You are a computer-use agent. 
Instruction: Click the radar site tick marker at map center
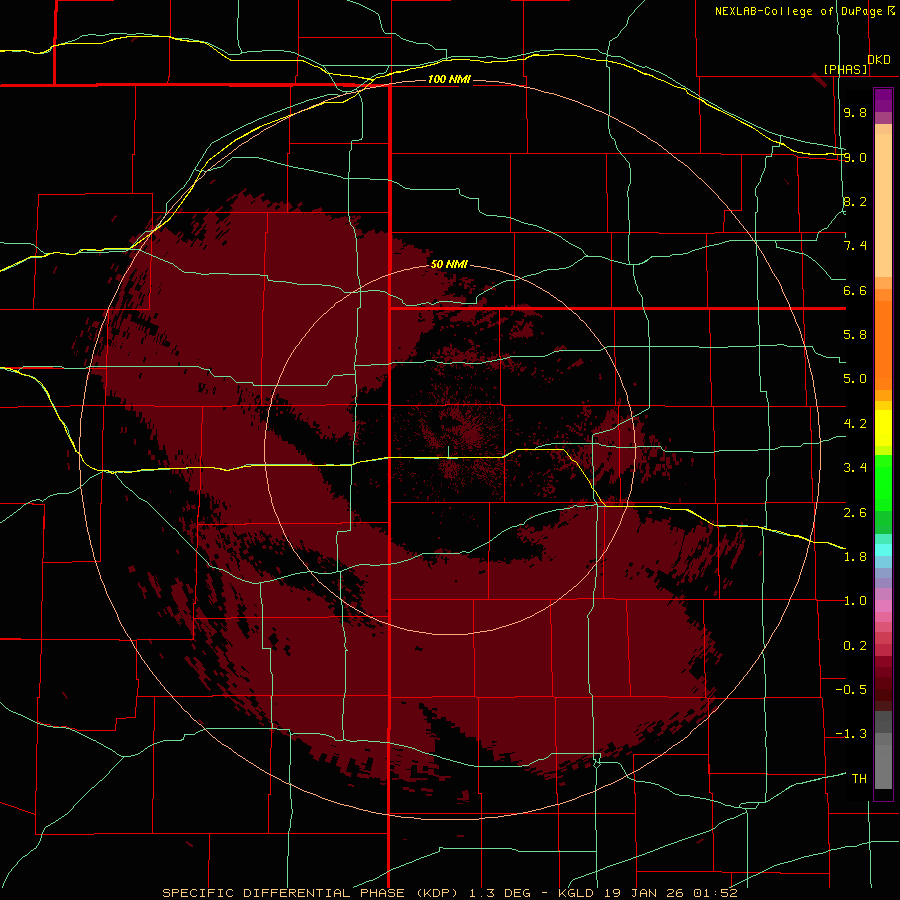click(448, 452)
